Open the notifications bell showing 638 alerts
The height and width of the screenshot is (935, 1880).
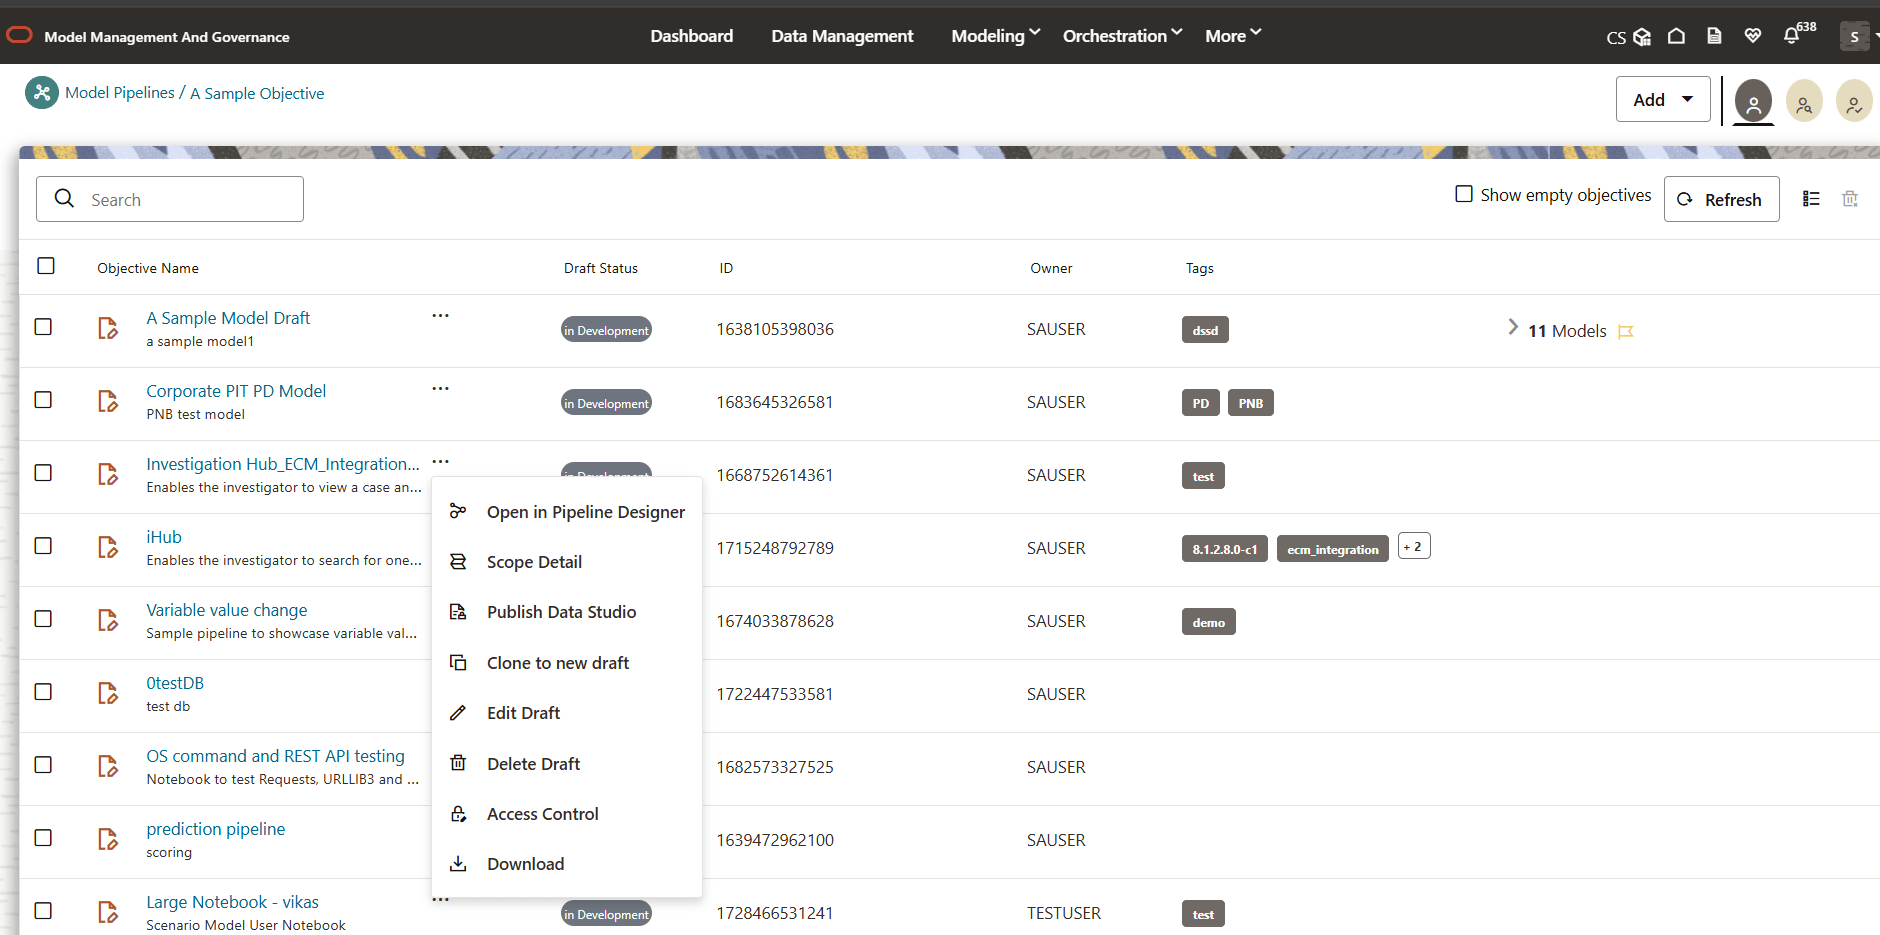1791,35
